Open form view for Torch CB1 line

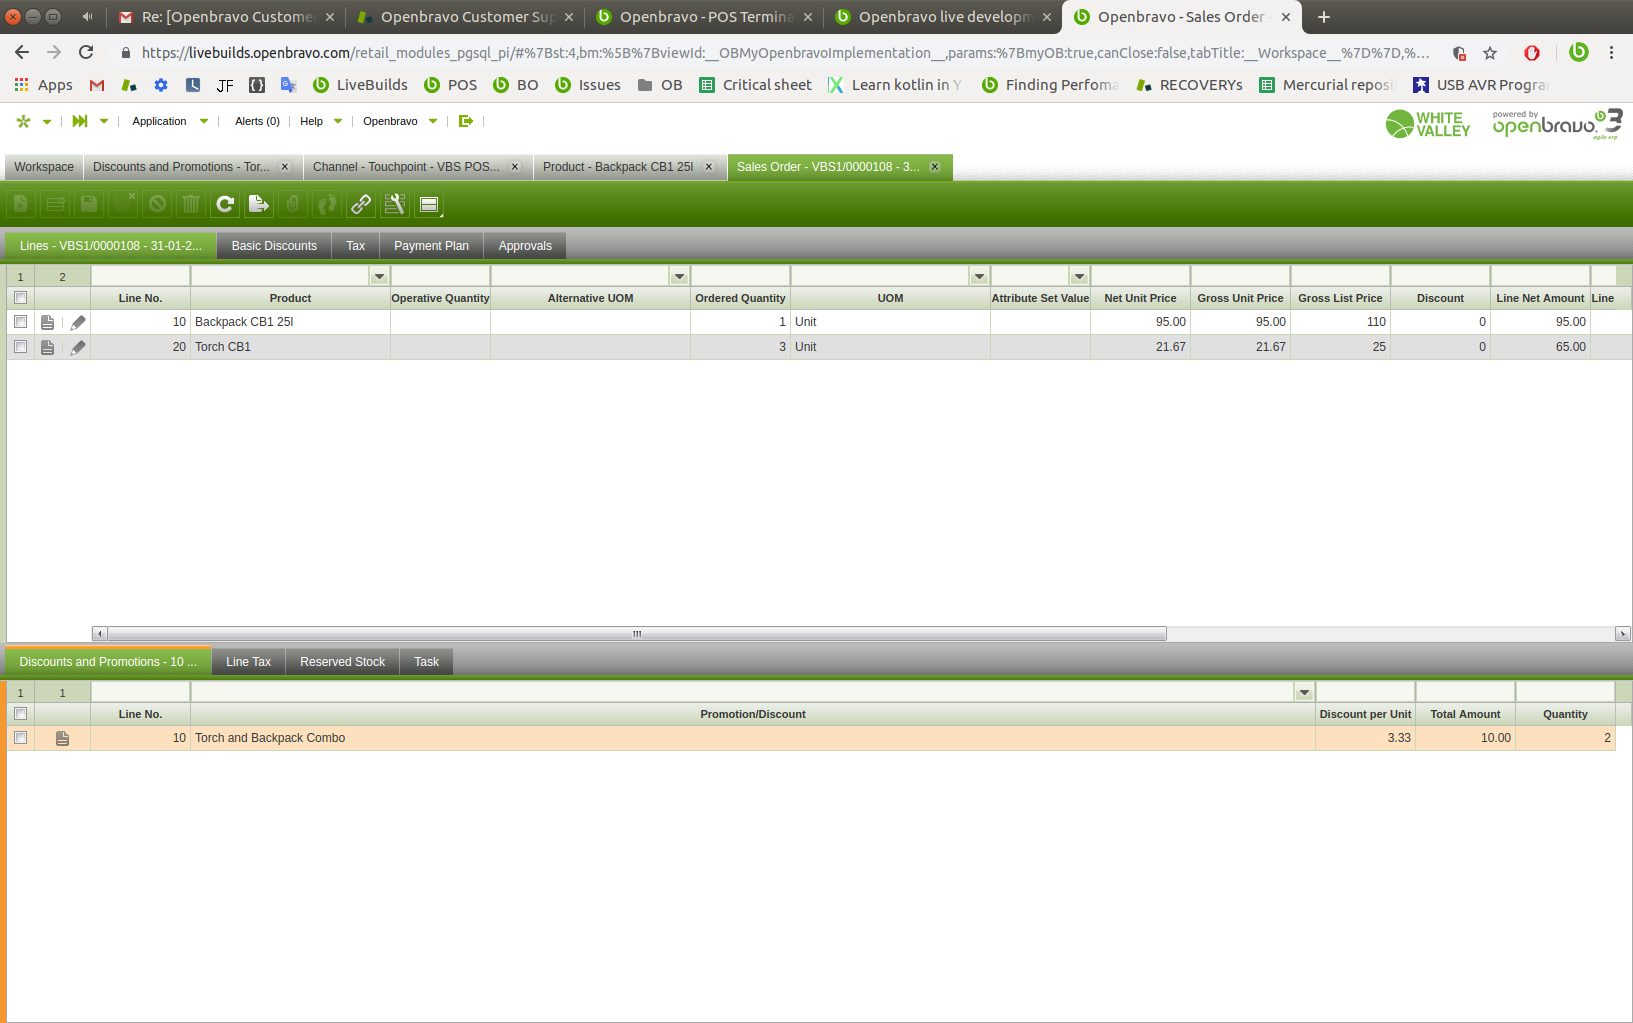click(x=47, y=347)
